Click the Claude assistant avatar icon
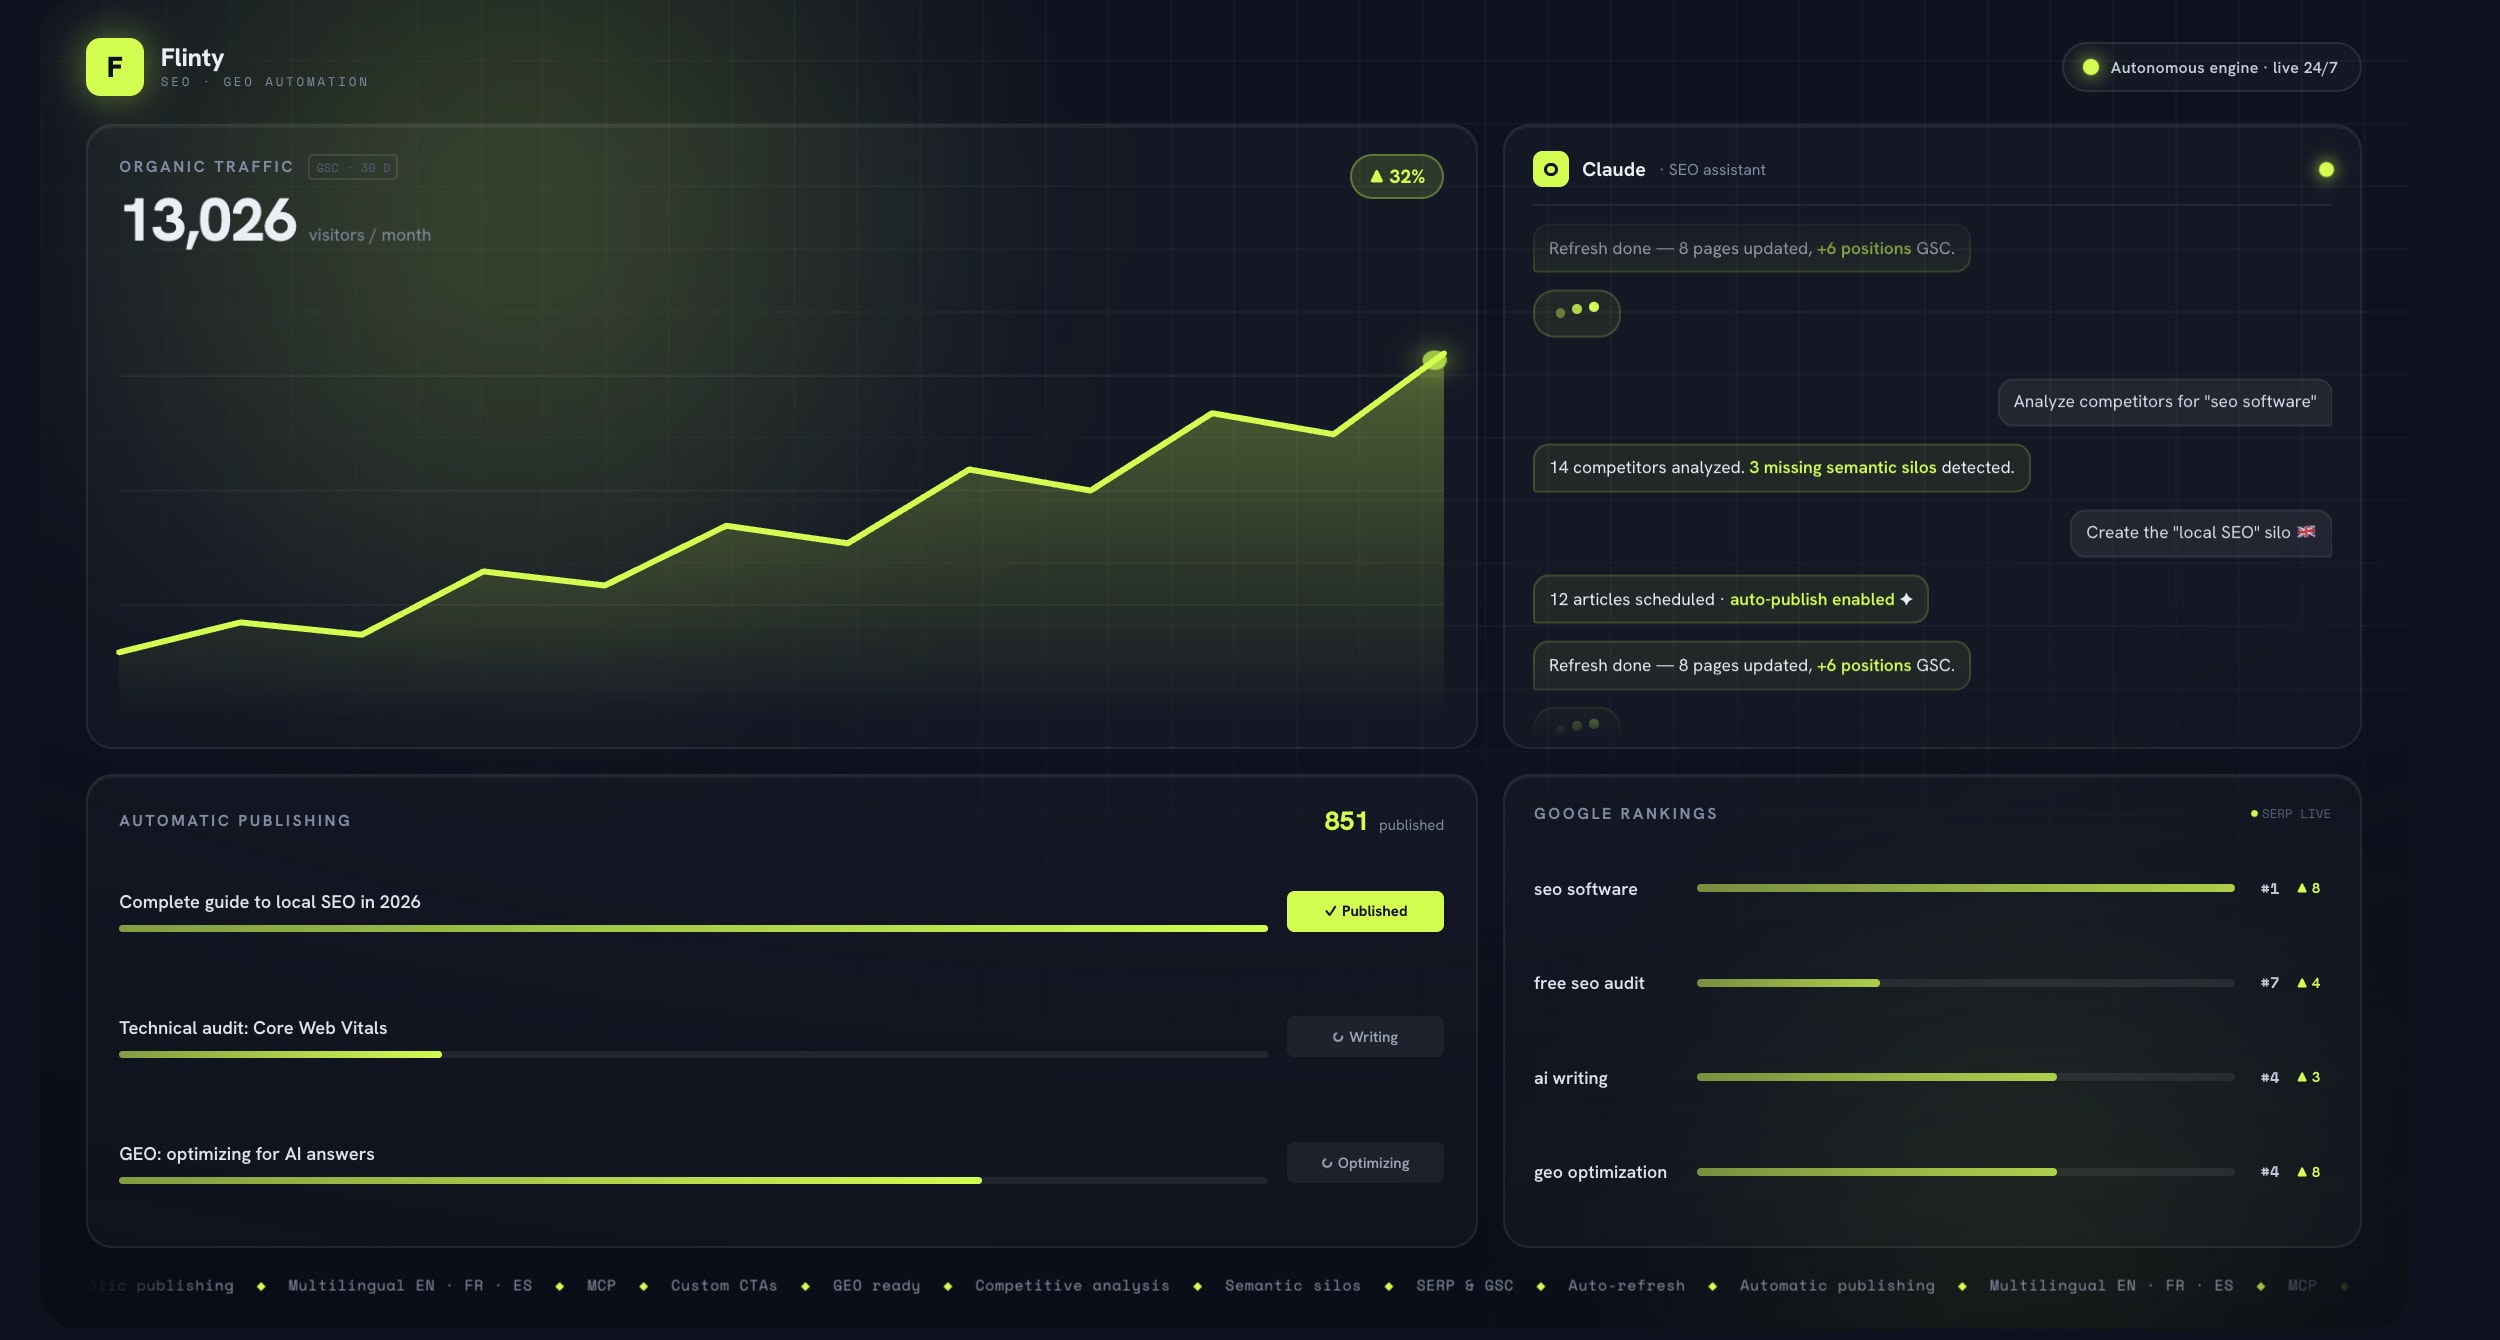Image resolution: width=2500 pixels, height=1340 pixels. [x=1550, y=169]
